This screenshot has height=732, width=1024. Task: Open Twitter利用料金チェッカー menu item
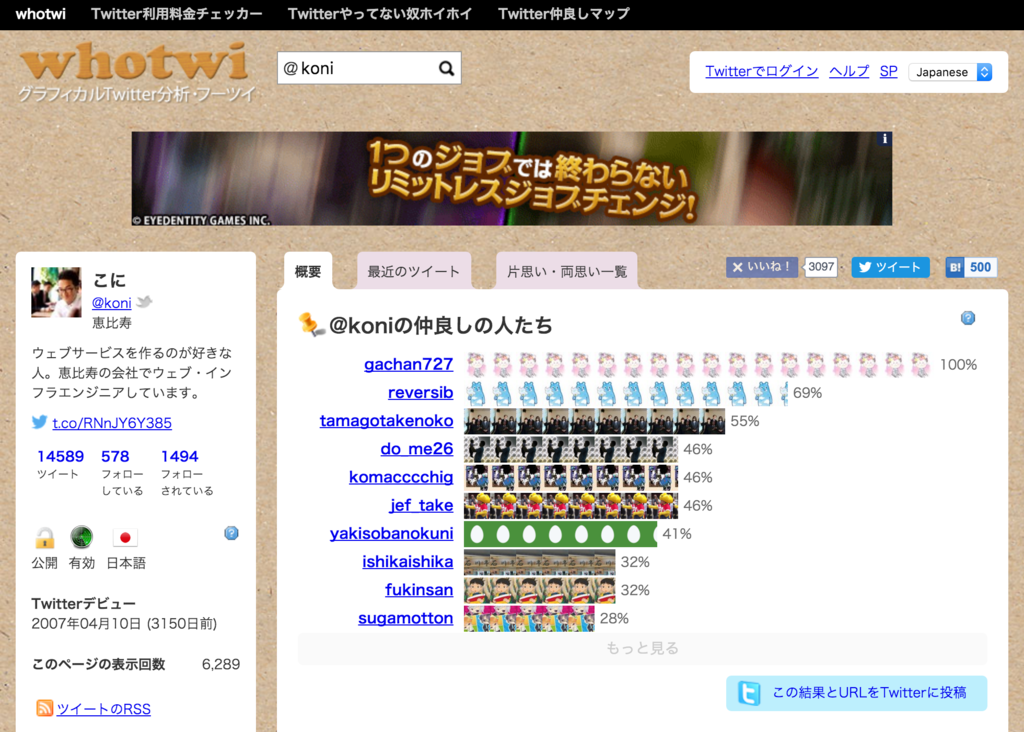click(176, 14)
